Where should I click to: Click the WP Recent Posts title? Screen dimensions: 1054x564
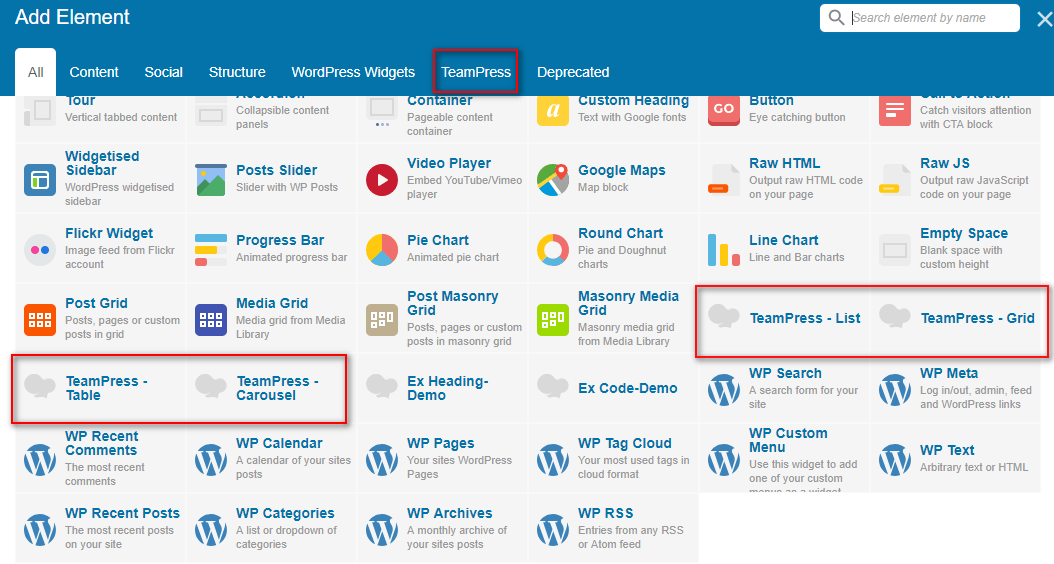point(122,513)
